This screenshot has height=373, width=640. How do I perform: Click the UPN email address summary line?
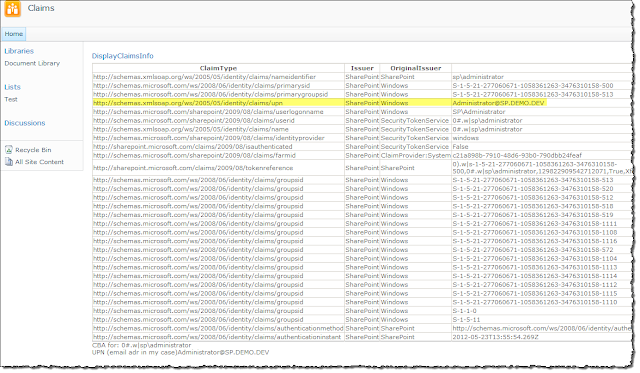(x=180, y=352)
